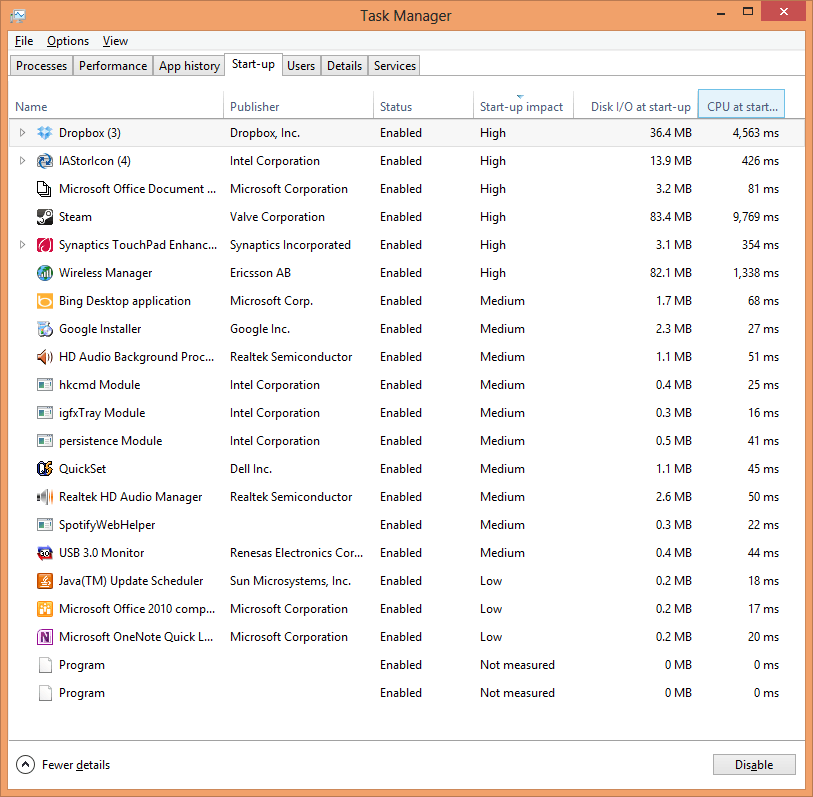Select Valve Corporation publisher cell

[277, 217]
